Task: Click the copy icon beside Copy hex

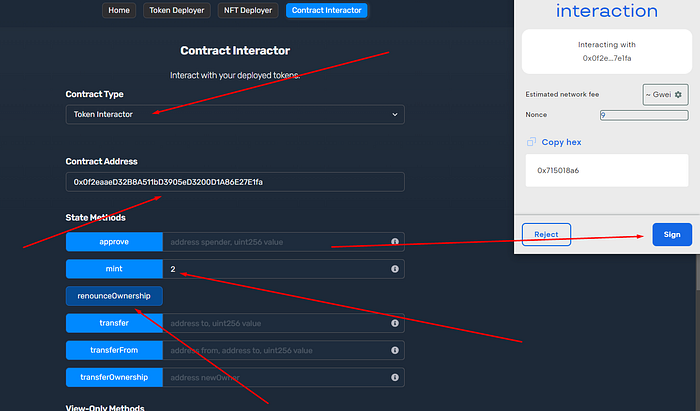Action: 531,142
